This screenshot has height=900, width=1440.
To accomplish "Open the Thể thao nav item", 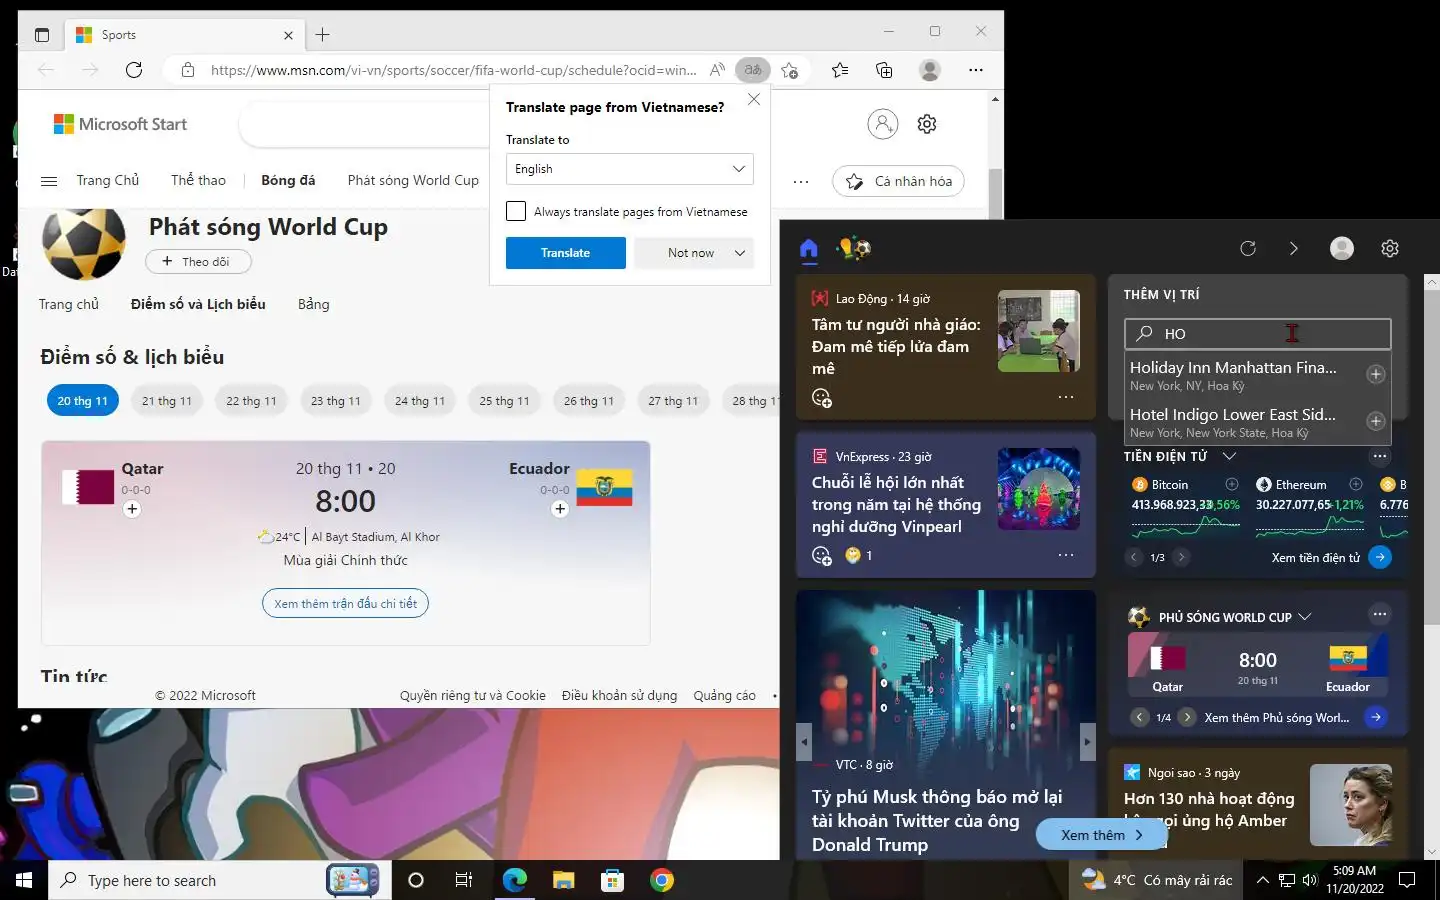I will click(x=198, y=181).
